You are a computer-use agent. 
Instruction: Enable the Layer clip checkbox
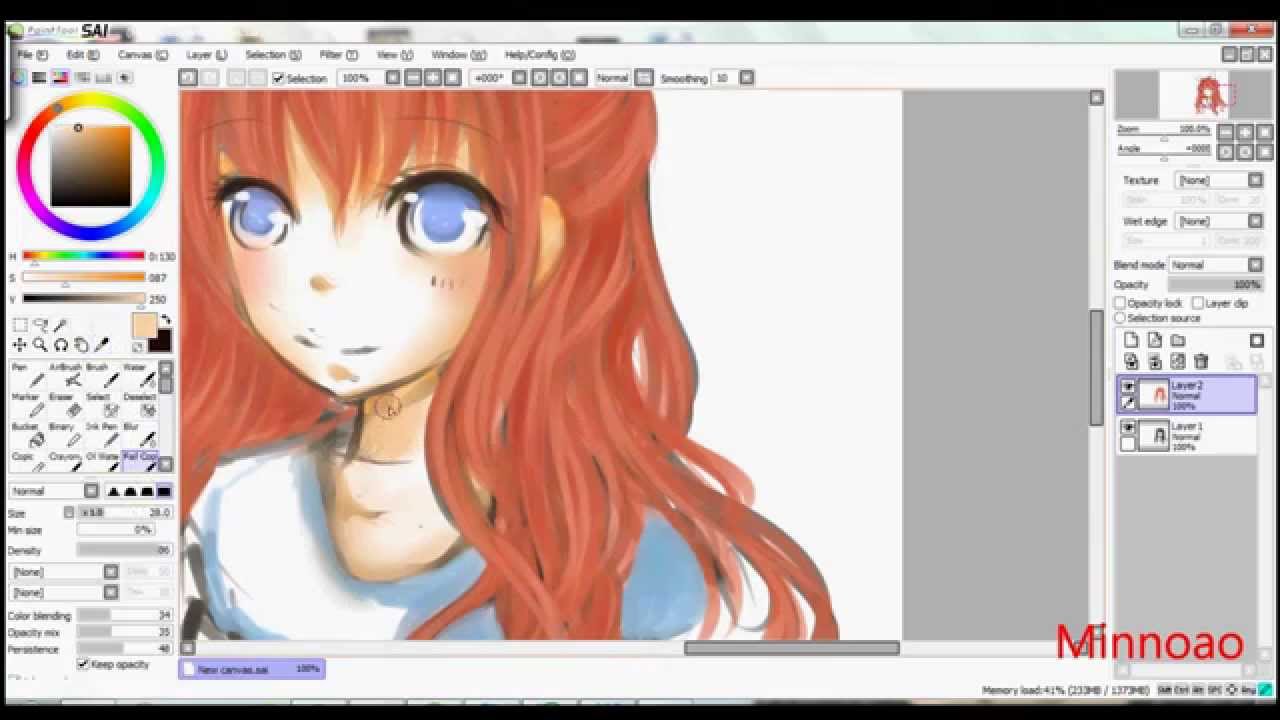(x=1198, y=303)
